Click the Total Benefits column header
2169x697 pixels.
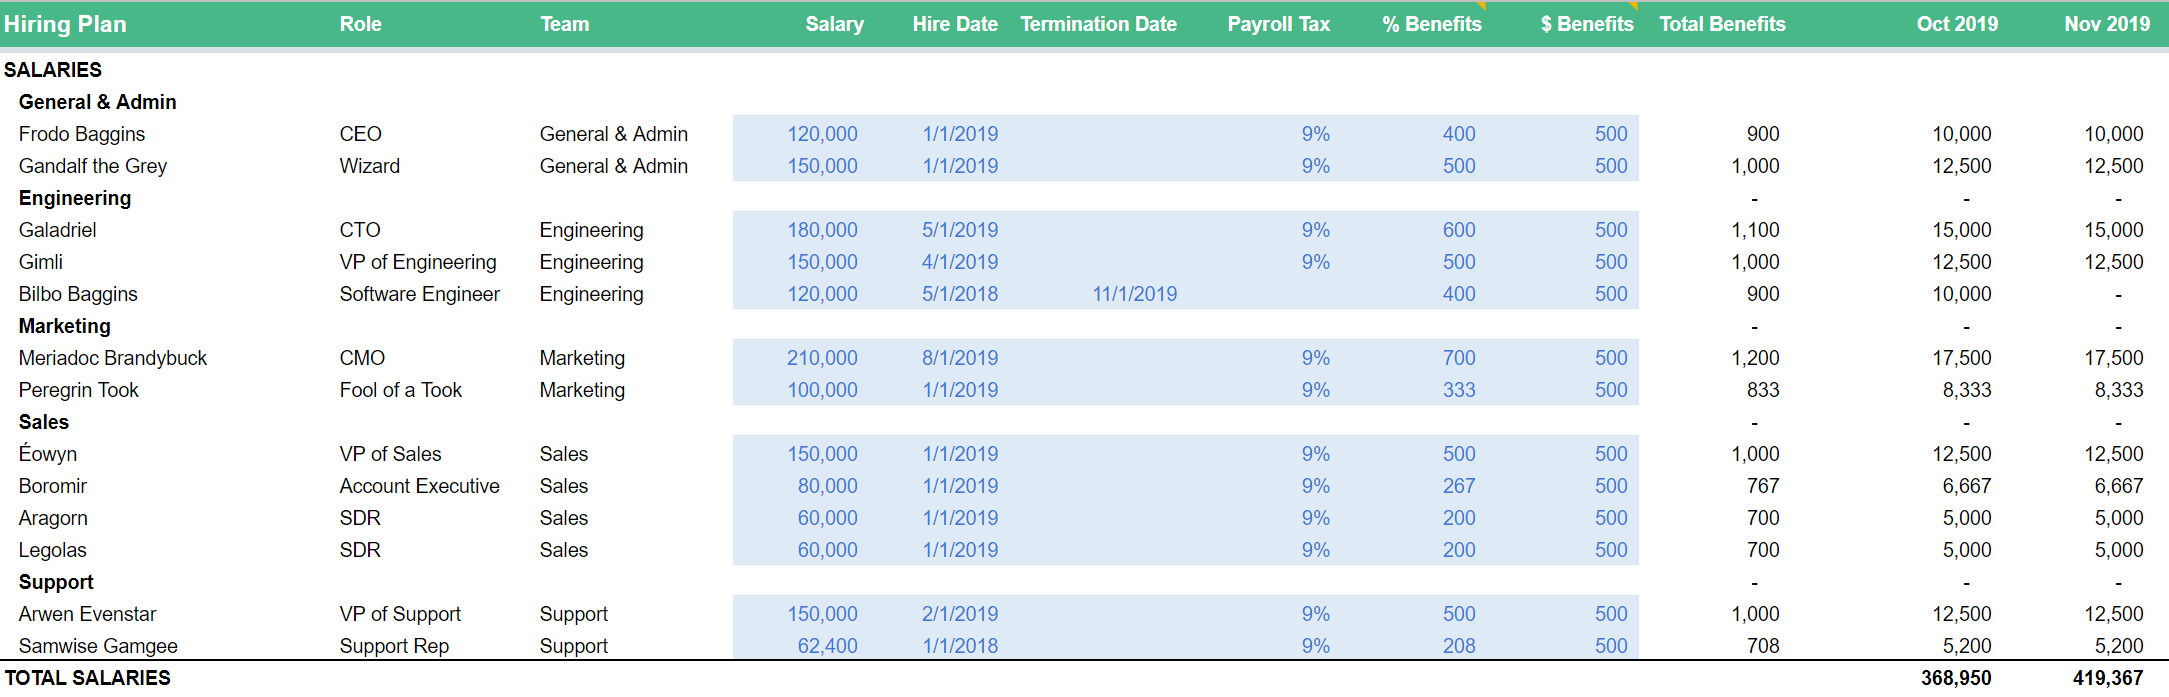[x=1722, y=24]
